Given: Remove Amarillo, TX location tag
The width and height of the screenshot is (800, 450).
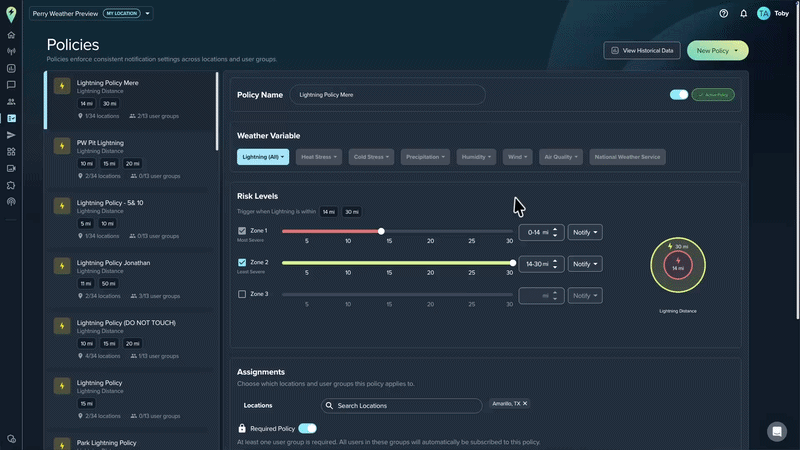Looking at the screenshot, I should click(x=524, y=404).
